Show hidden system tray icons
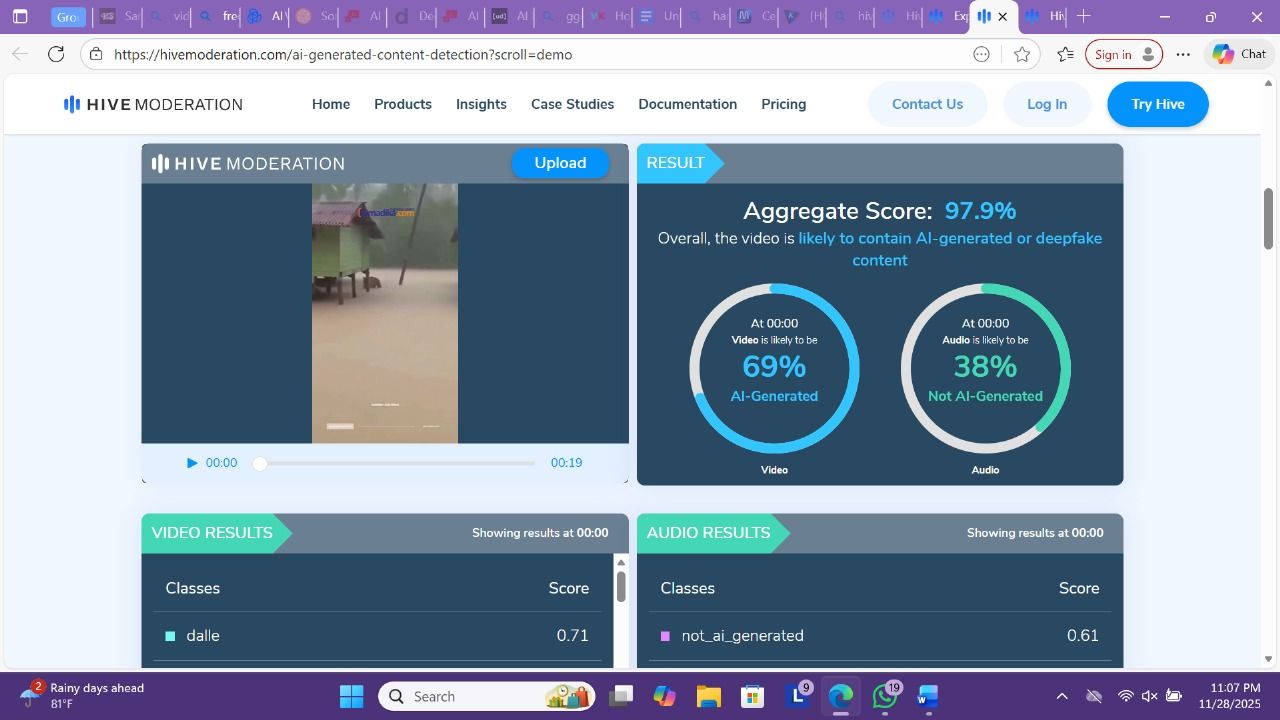This screenshot has width=1280, height=720. pyautogui.click(x=1062, y=696)
